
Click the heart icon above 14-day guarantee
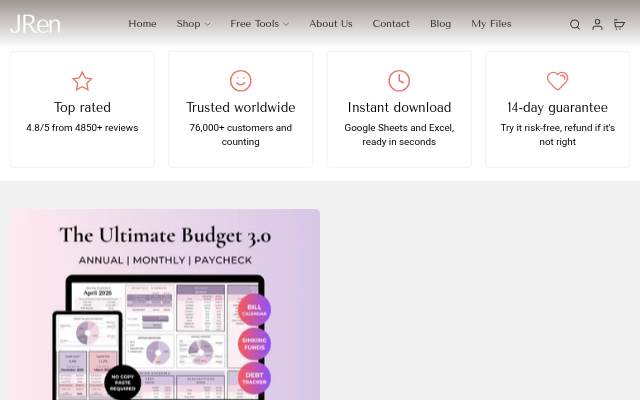coord(557,81)
